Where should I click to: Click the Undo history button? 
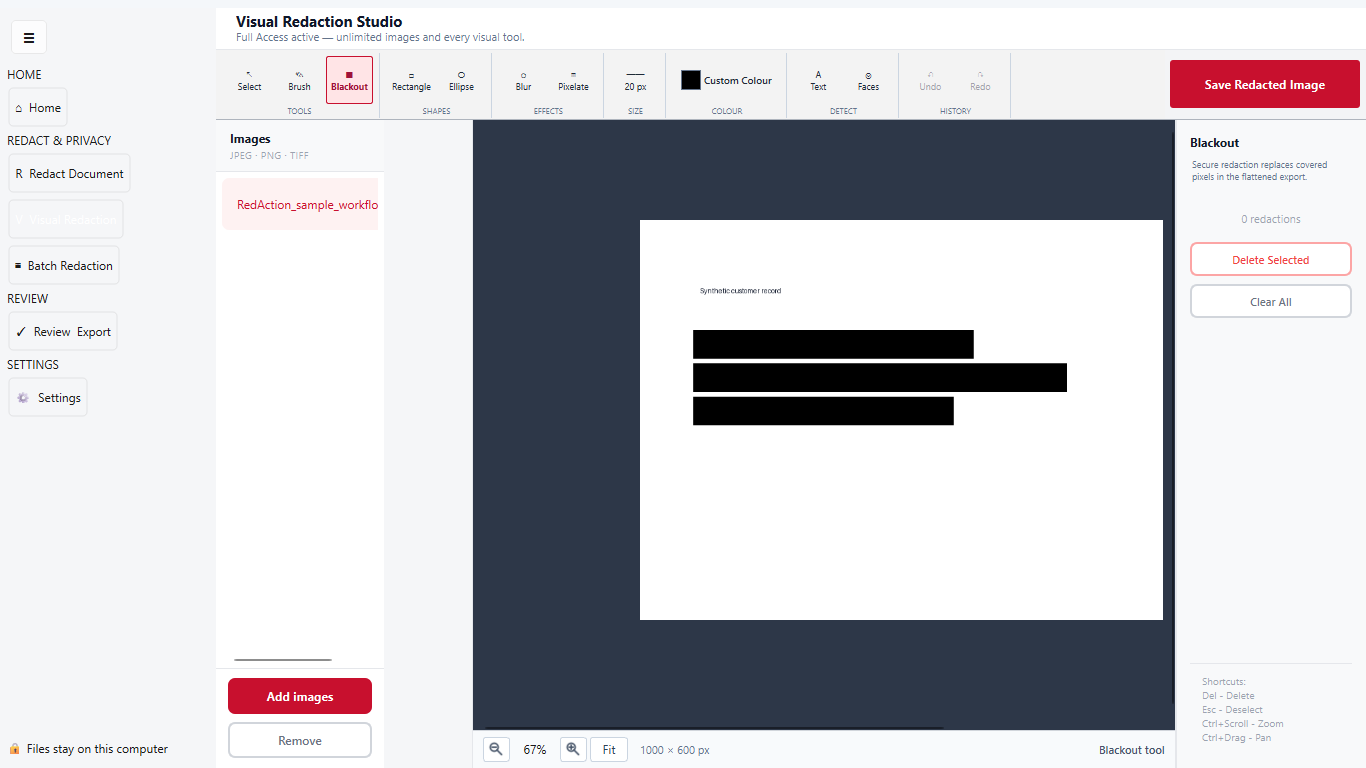point(930,80)
